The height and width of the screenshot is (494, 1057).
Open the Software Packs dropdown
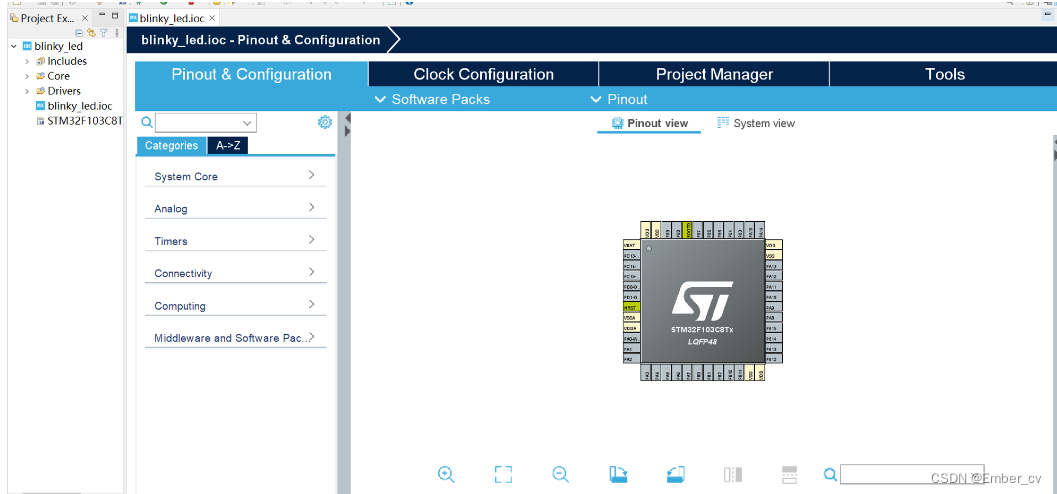432,99
